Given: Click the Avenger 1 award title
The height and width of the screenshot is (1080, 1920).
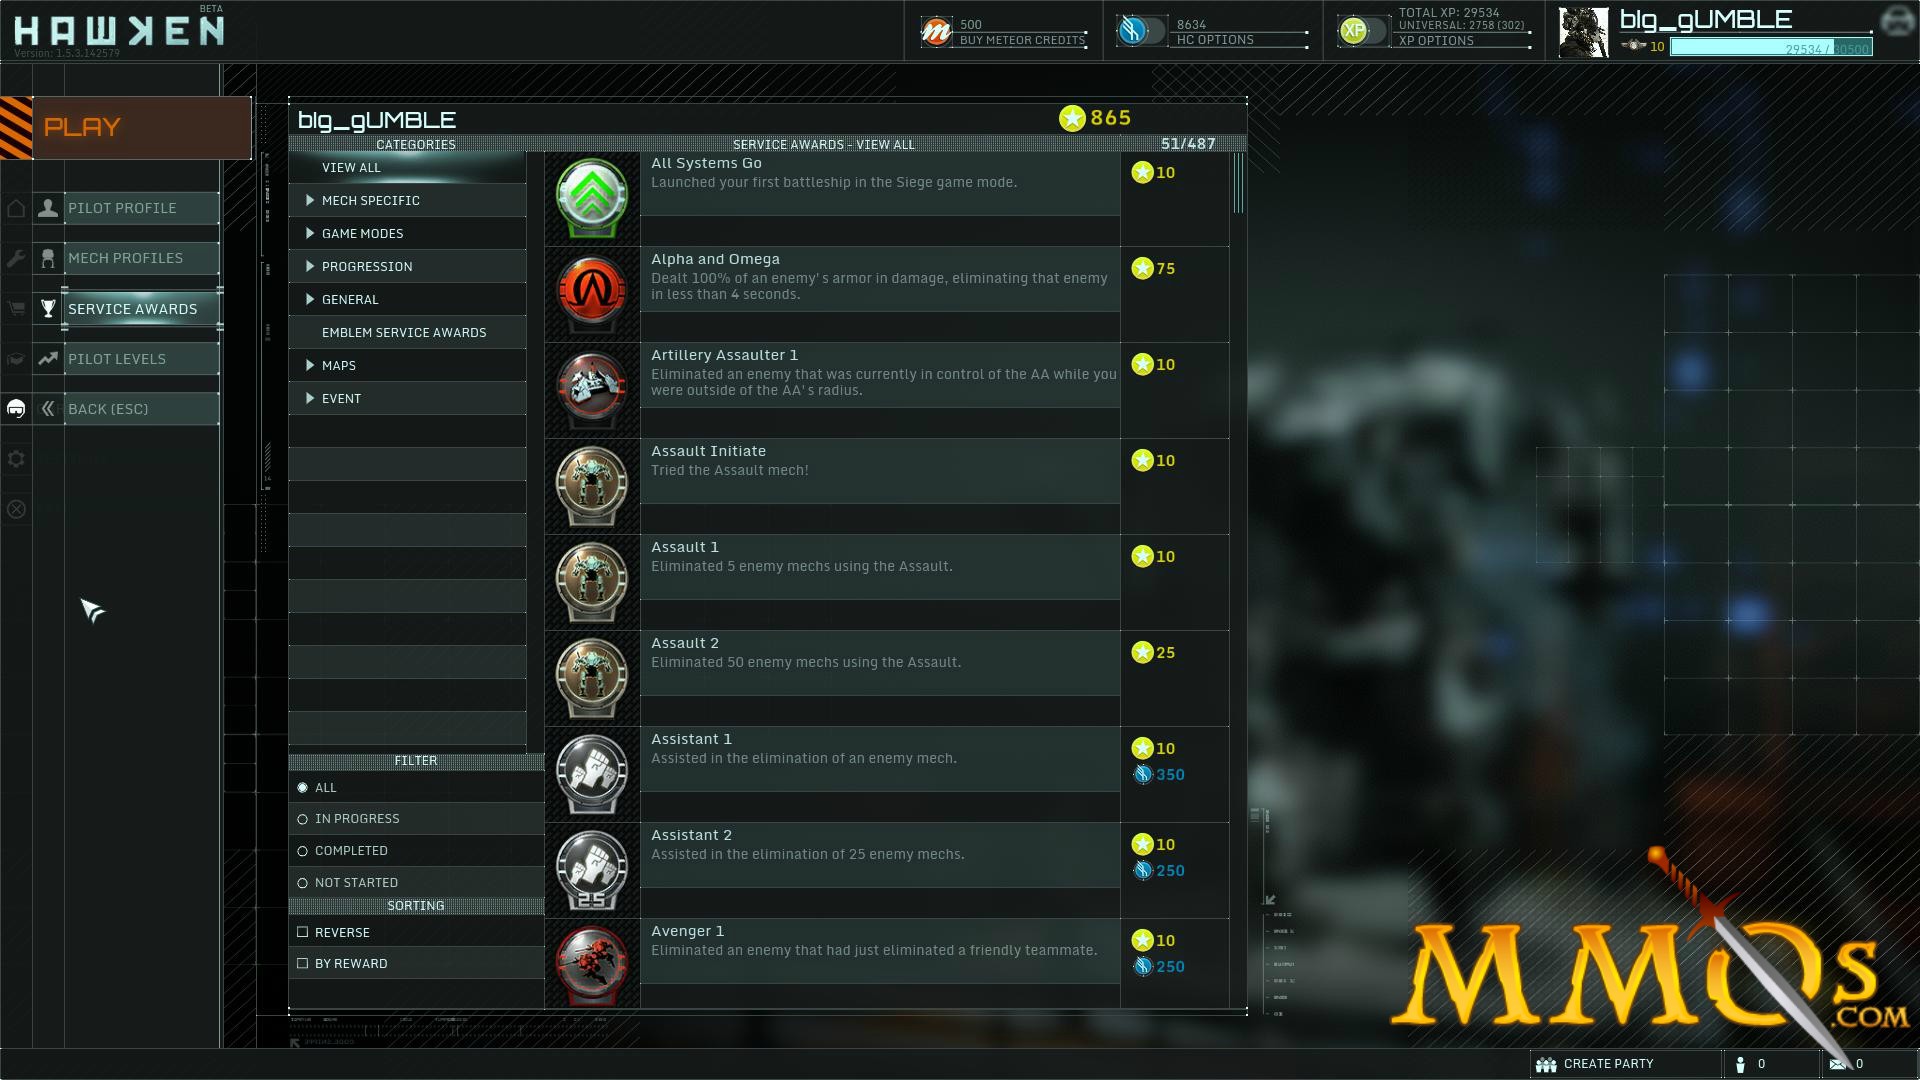Looking at the screenshot, I should (687, 931).
